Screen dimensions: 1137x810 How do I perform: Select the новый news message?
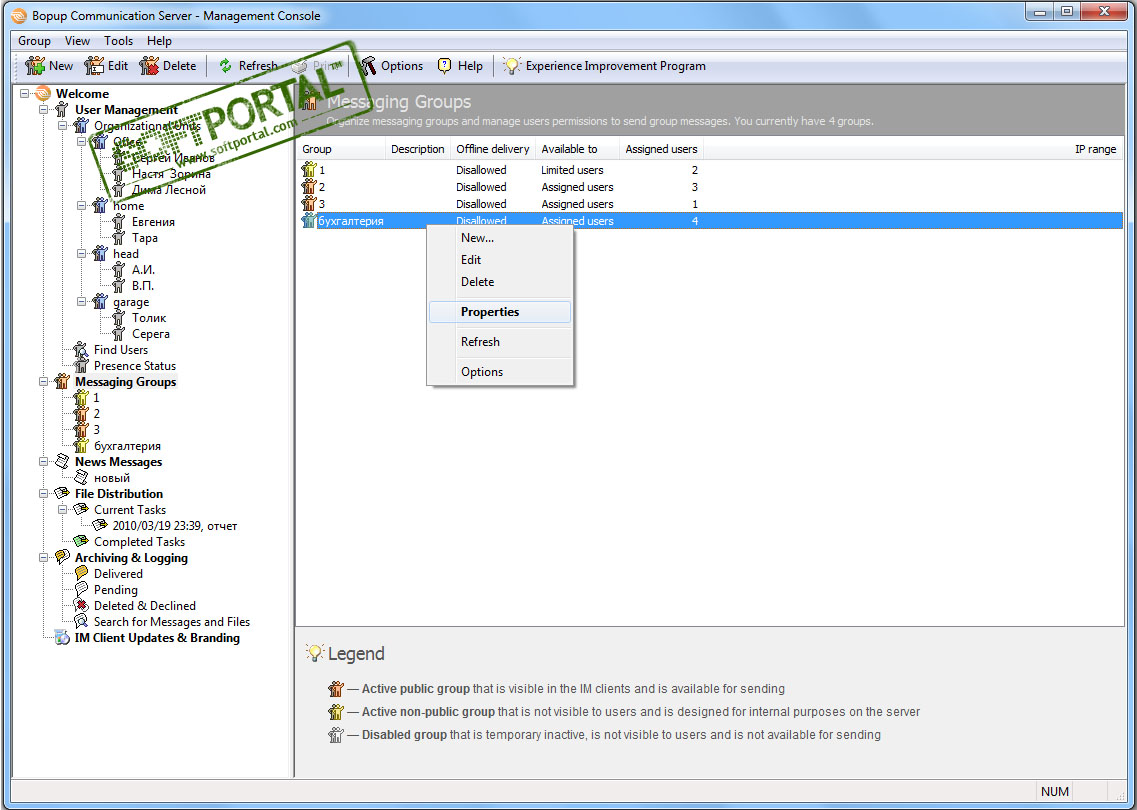(x=112, y=478)
